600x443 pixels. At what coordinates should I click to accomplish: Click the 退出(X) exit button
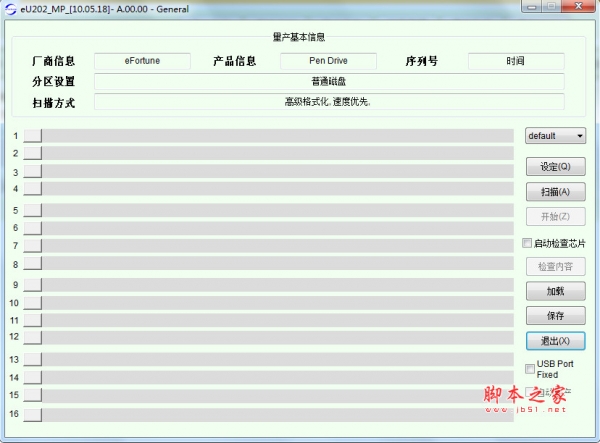tap(556, 341)
